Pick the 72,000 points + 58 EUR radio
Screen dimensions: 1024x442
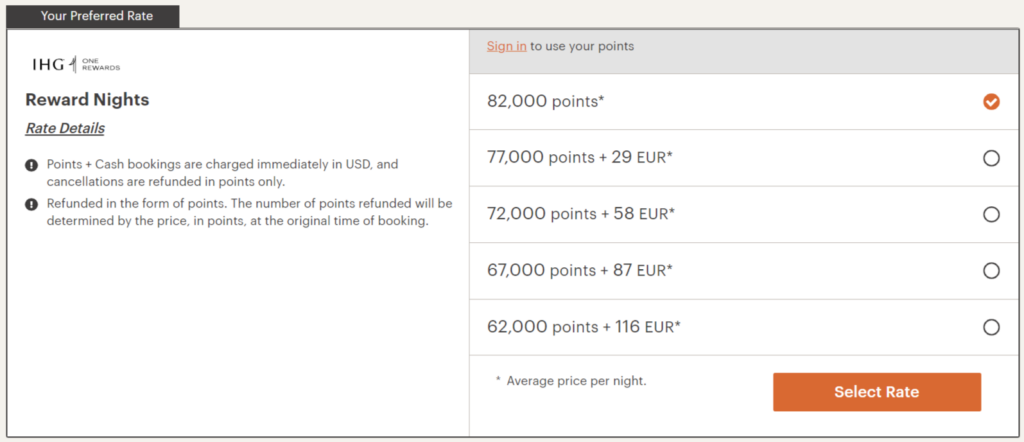(x=991, y=214)
